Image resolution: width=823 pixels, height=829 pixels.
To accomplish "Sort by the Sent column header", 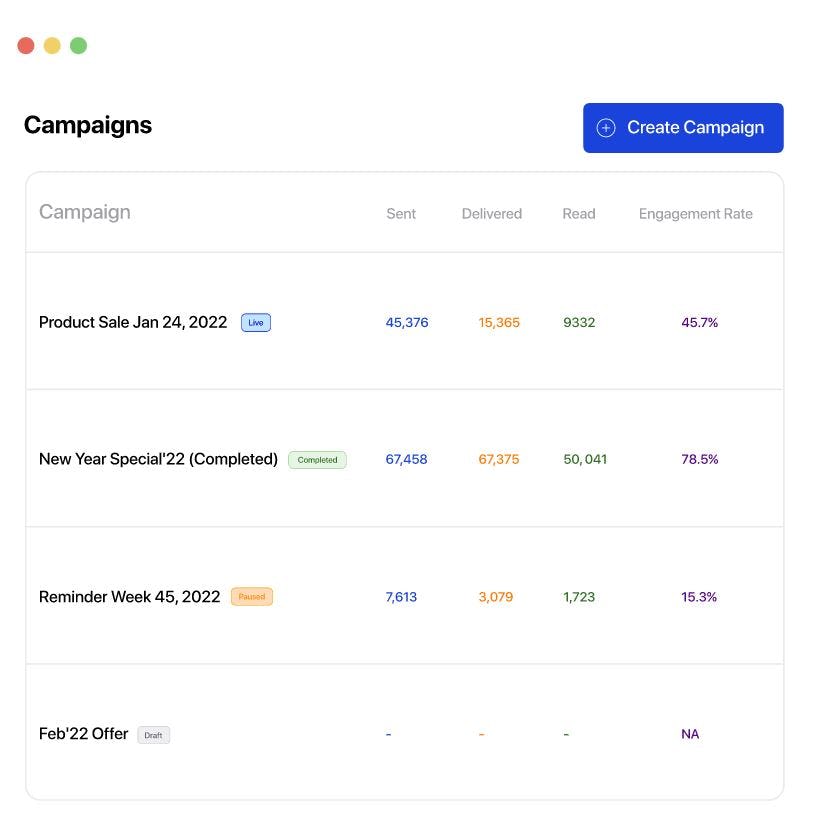I will 401,213.
